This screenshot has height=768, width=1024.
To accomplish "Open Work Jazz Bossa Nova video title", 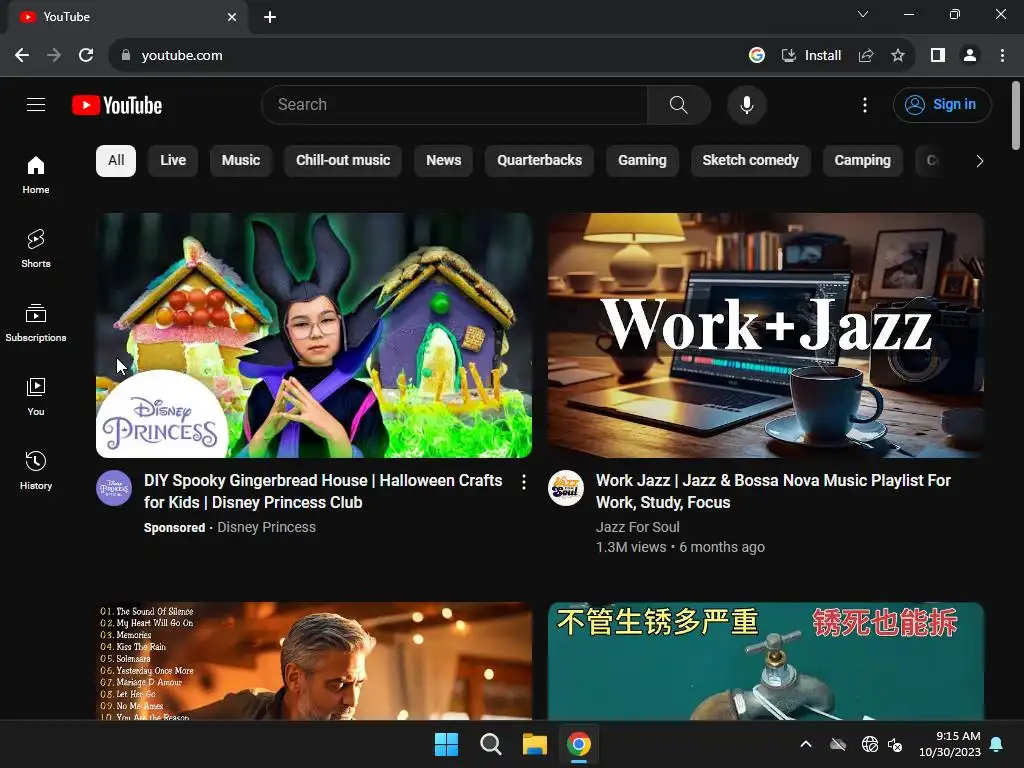I will 773,491.
